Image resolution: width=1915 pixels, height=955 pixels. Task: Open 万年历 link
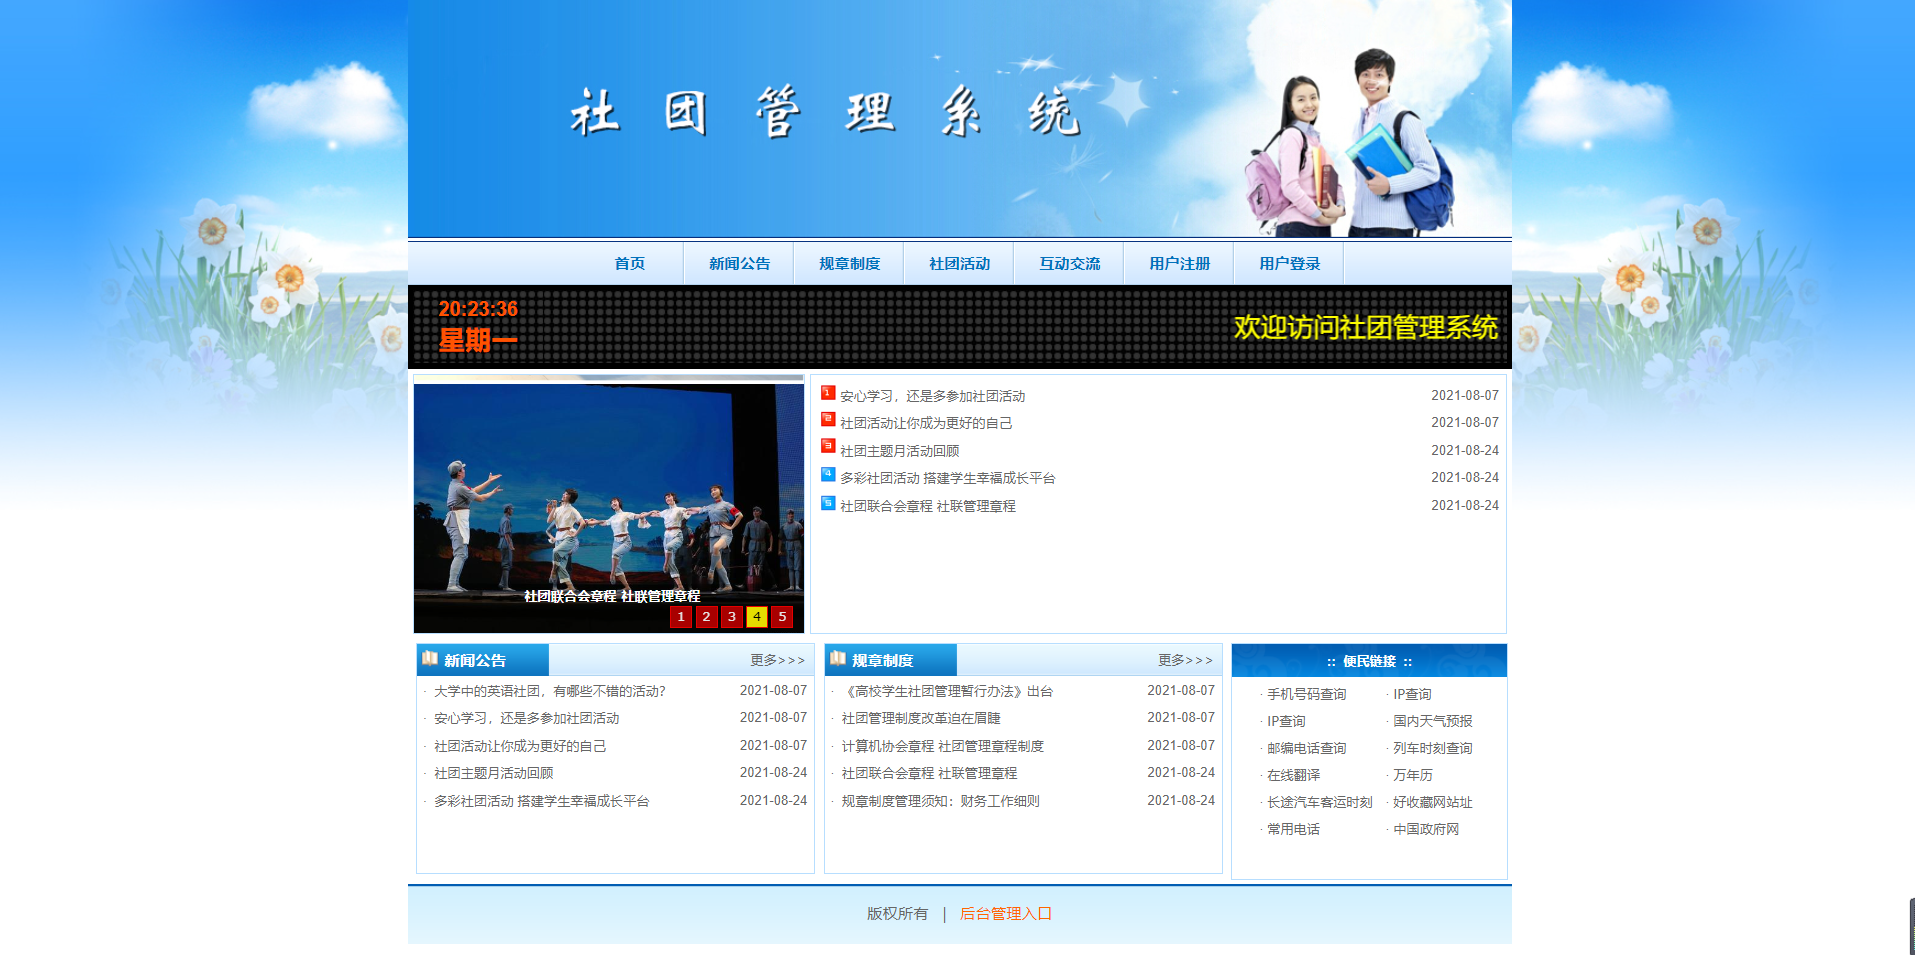(x=1412, y=775)
